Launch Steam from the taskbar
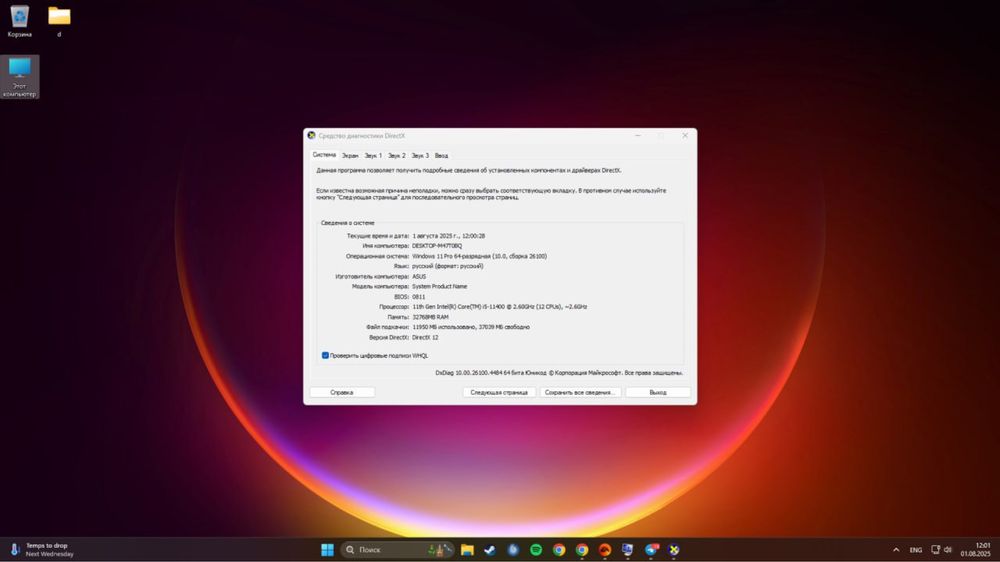 (x=490, y=550)
